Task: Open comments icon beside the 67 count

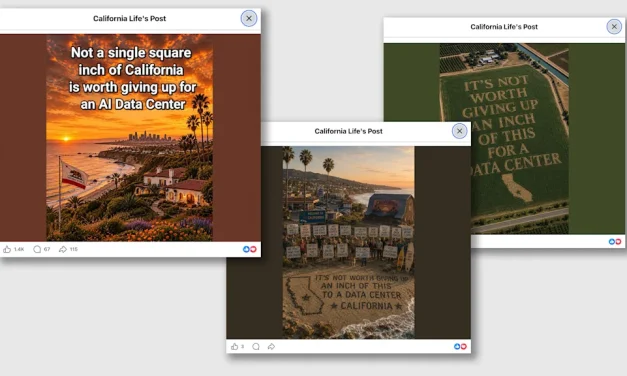Action: tap(37, 249)
